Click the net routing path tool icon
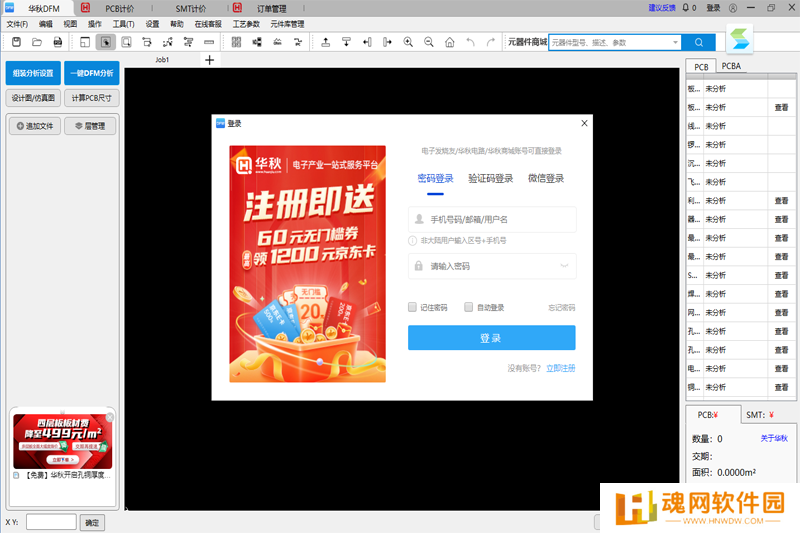The width and height of the screenshot is (800, 533). [167, 42]
